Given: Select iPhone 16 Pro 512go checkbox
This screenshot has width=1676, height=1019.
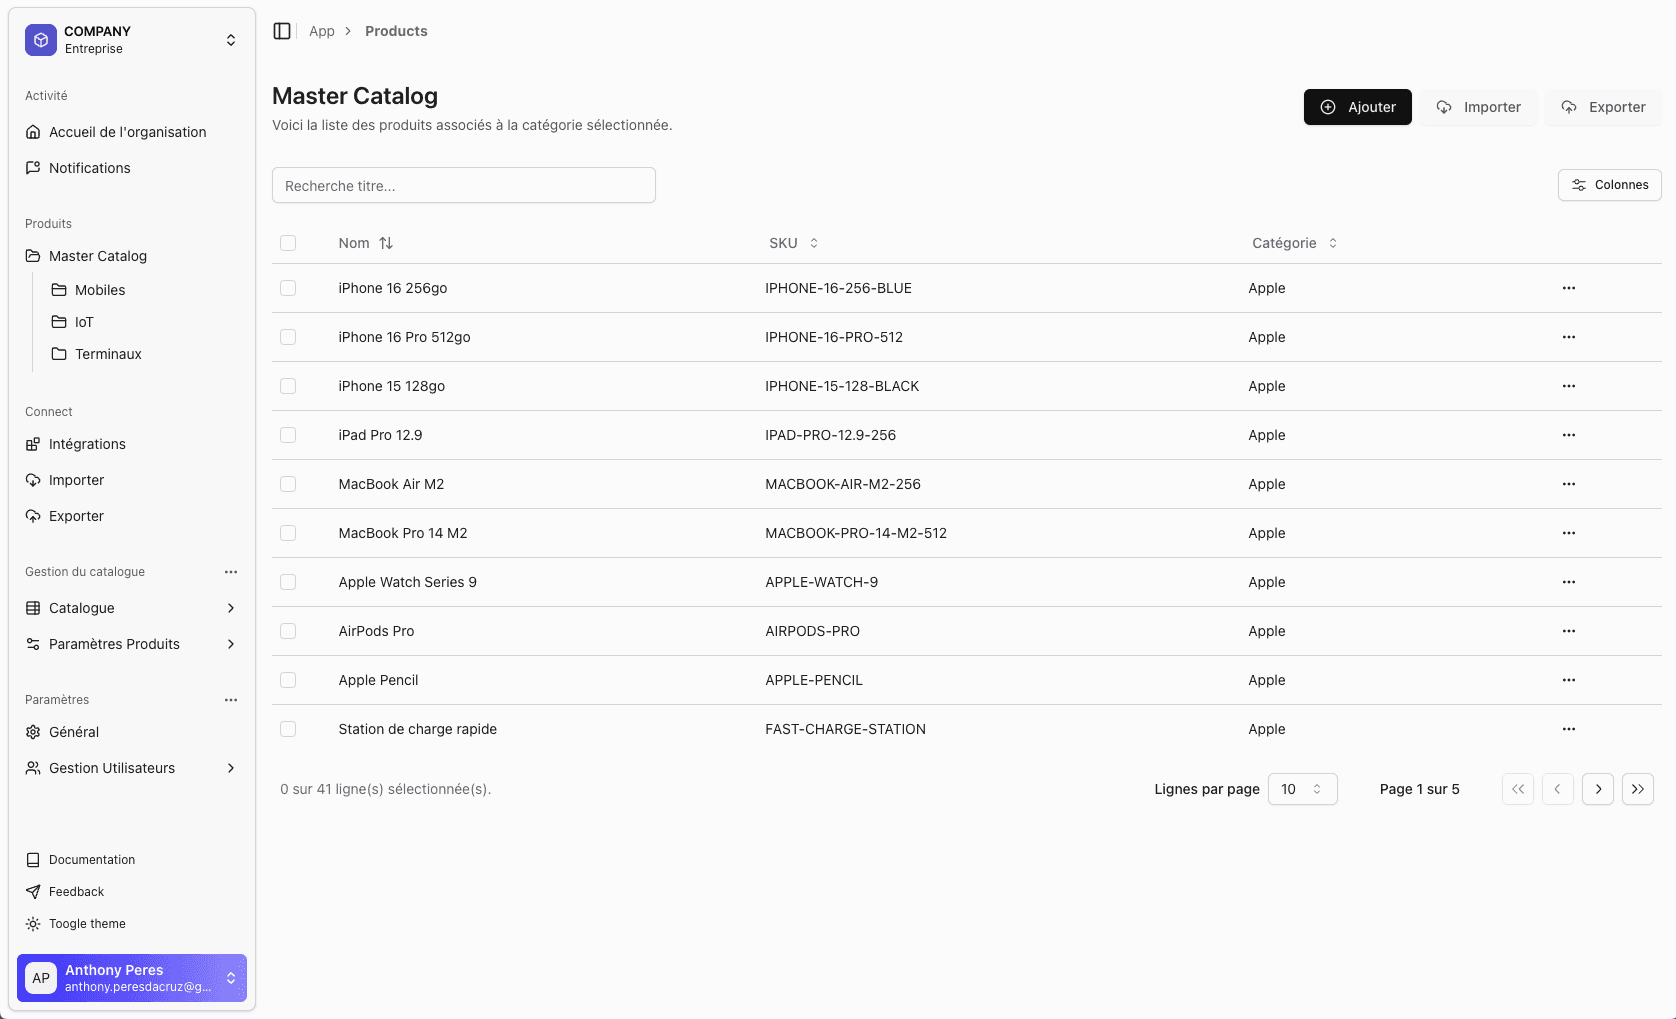Looking at the screenshot, I should (288, 337).
